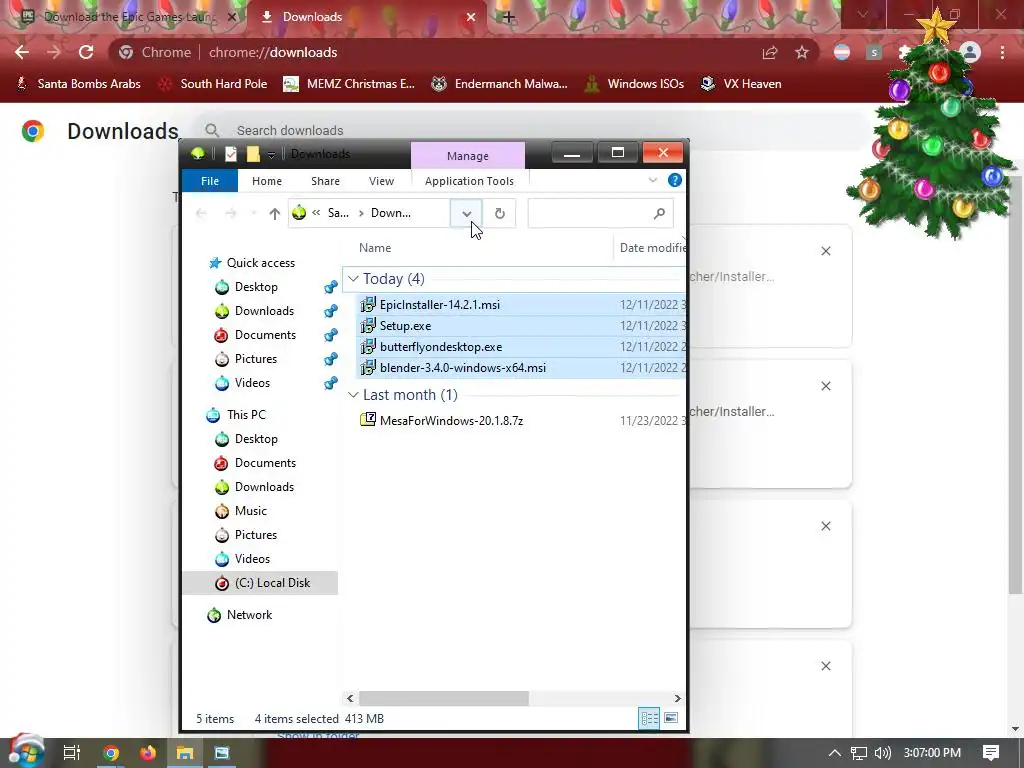The height and width of the screenshot is (768, 1024).
Task: Open (C:) Local Disk drive
Action: tap(272, 583)
